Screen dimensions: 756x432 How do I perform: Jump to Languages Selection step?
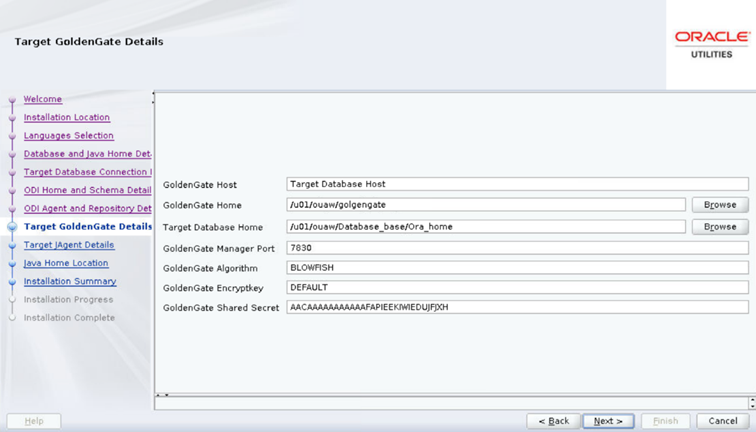click(69, 135)
